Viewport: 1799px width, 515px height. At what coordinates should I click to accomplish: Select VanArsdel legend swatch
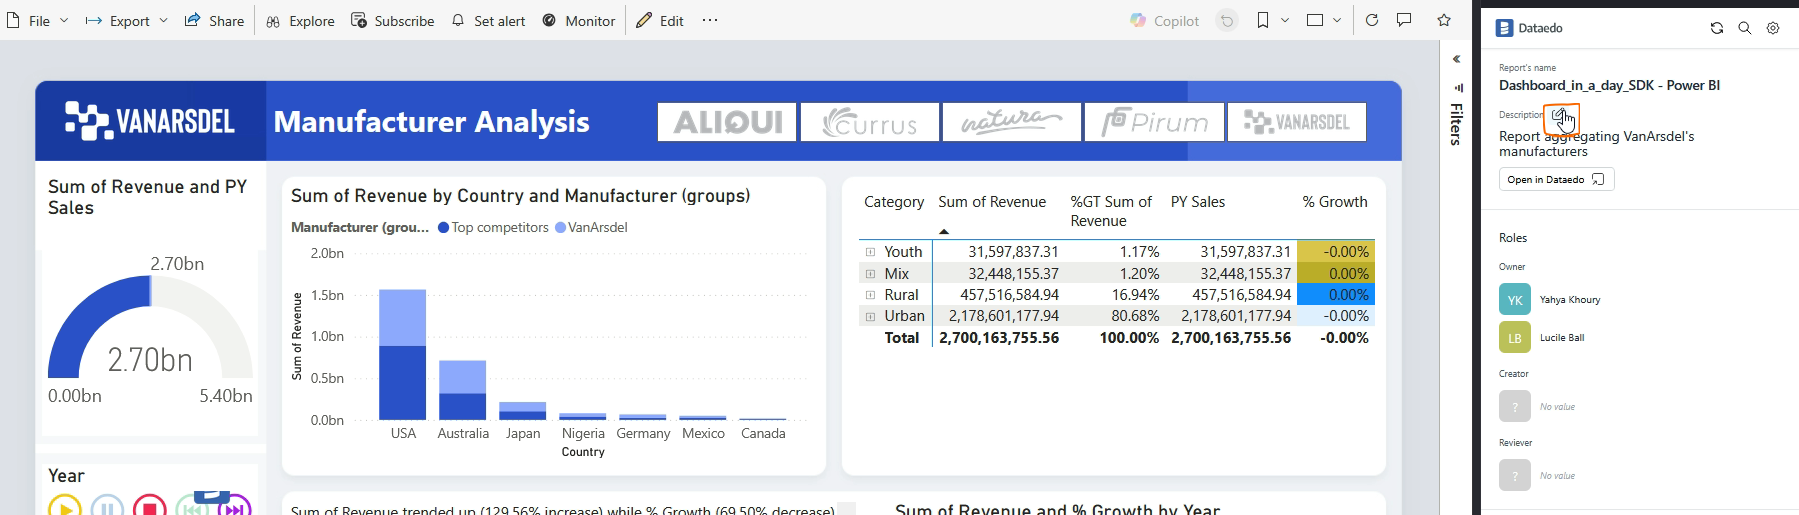point(561,228)
